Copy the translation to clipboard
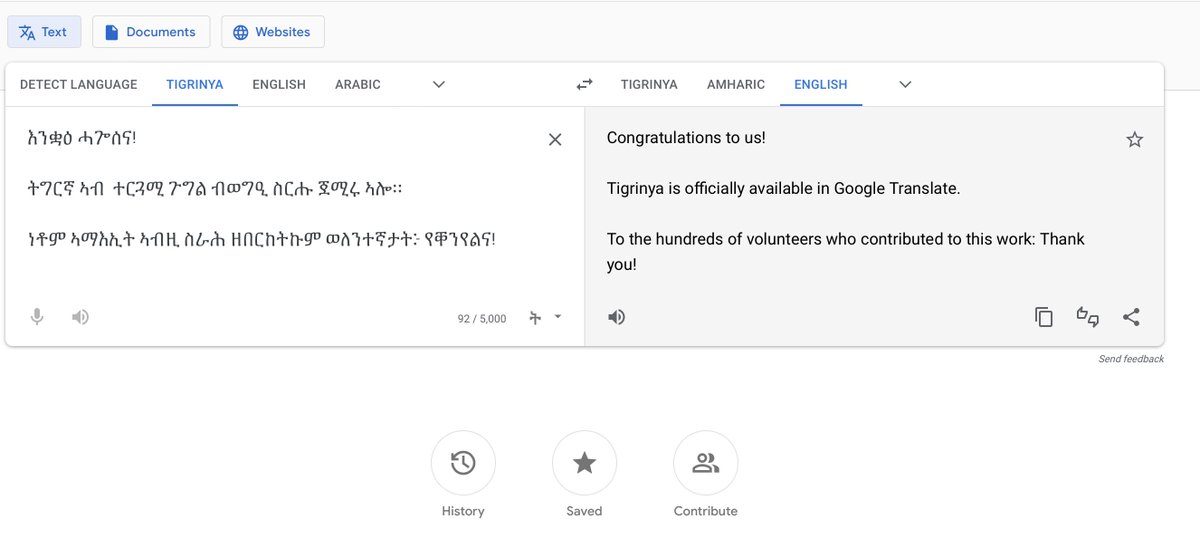The height and width of the screenshot is (548, 1200). 1044,317
